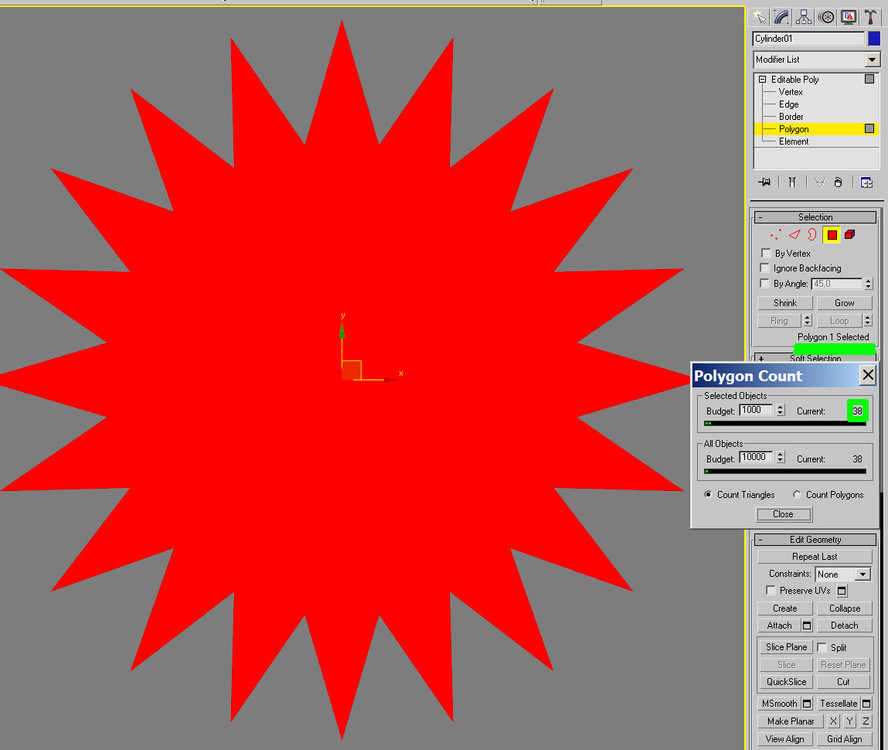Open Preserve UVs settings box

[x=842, y=591]
